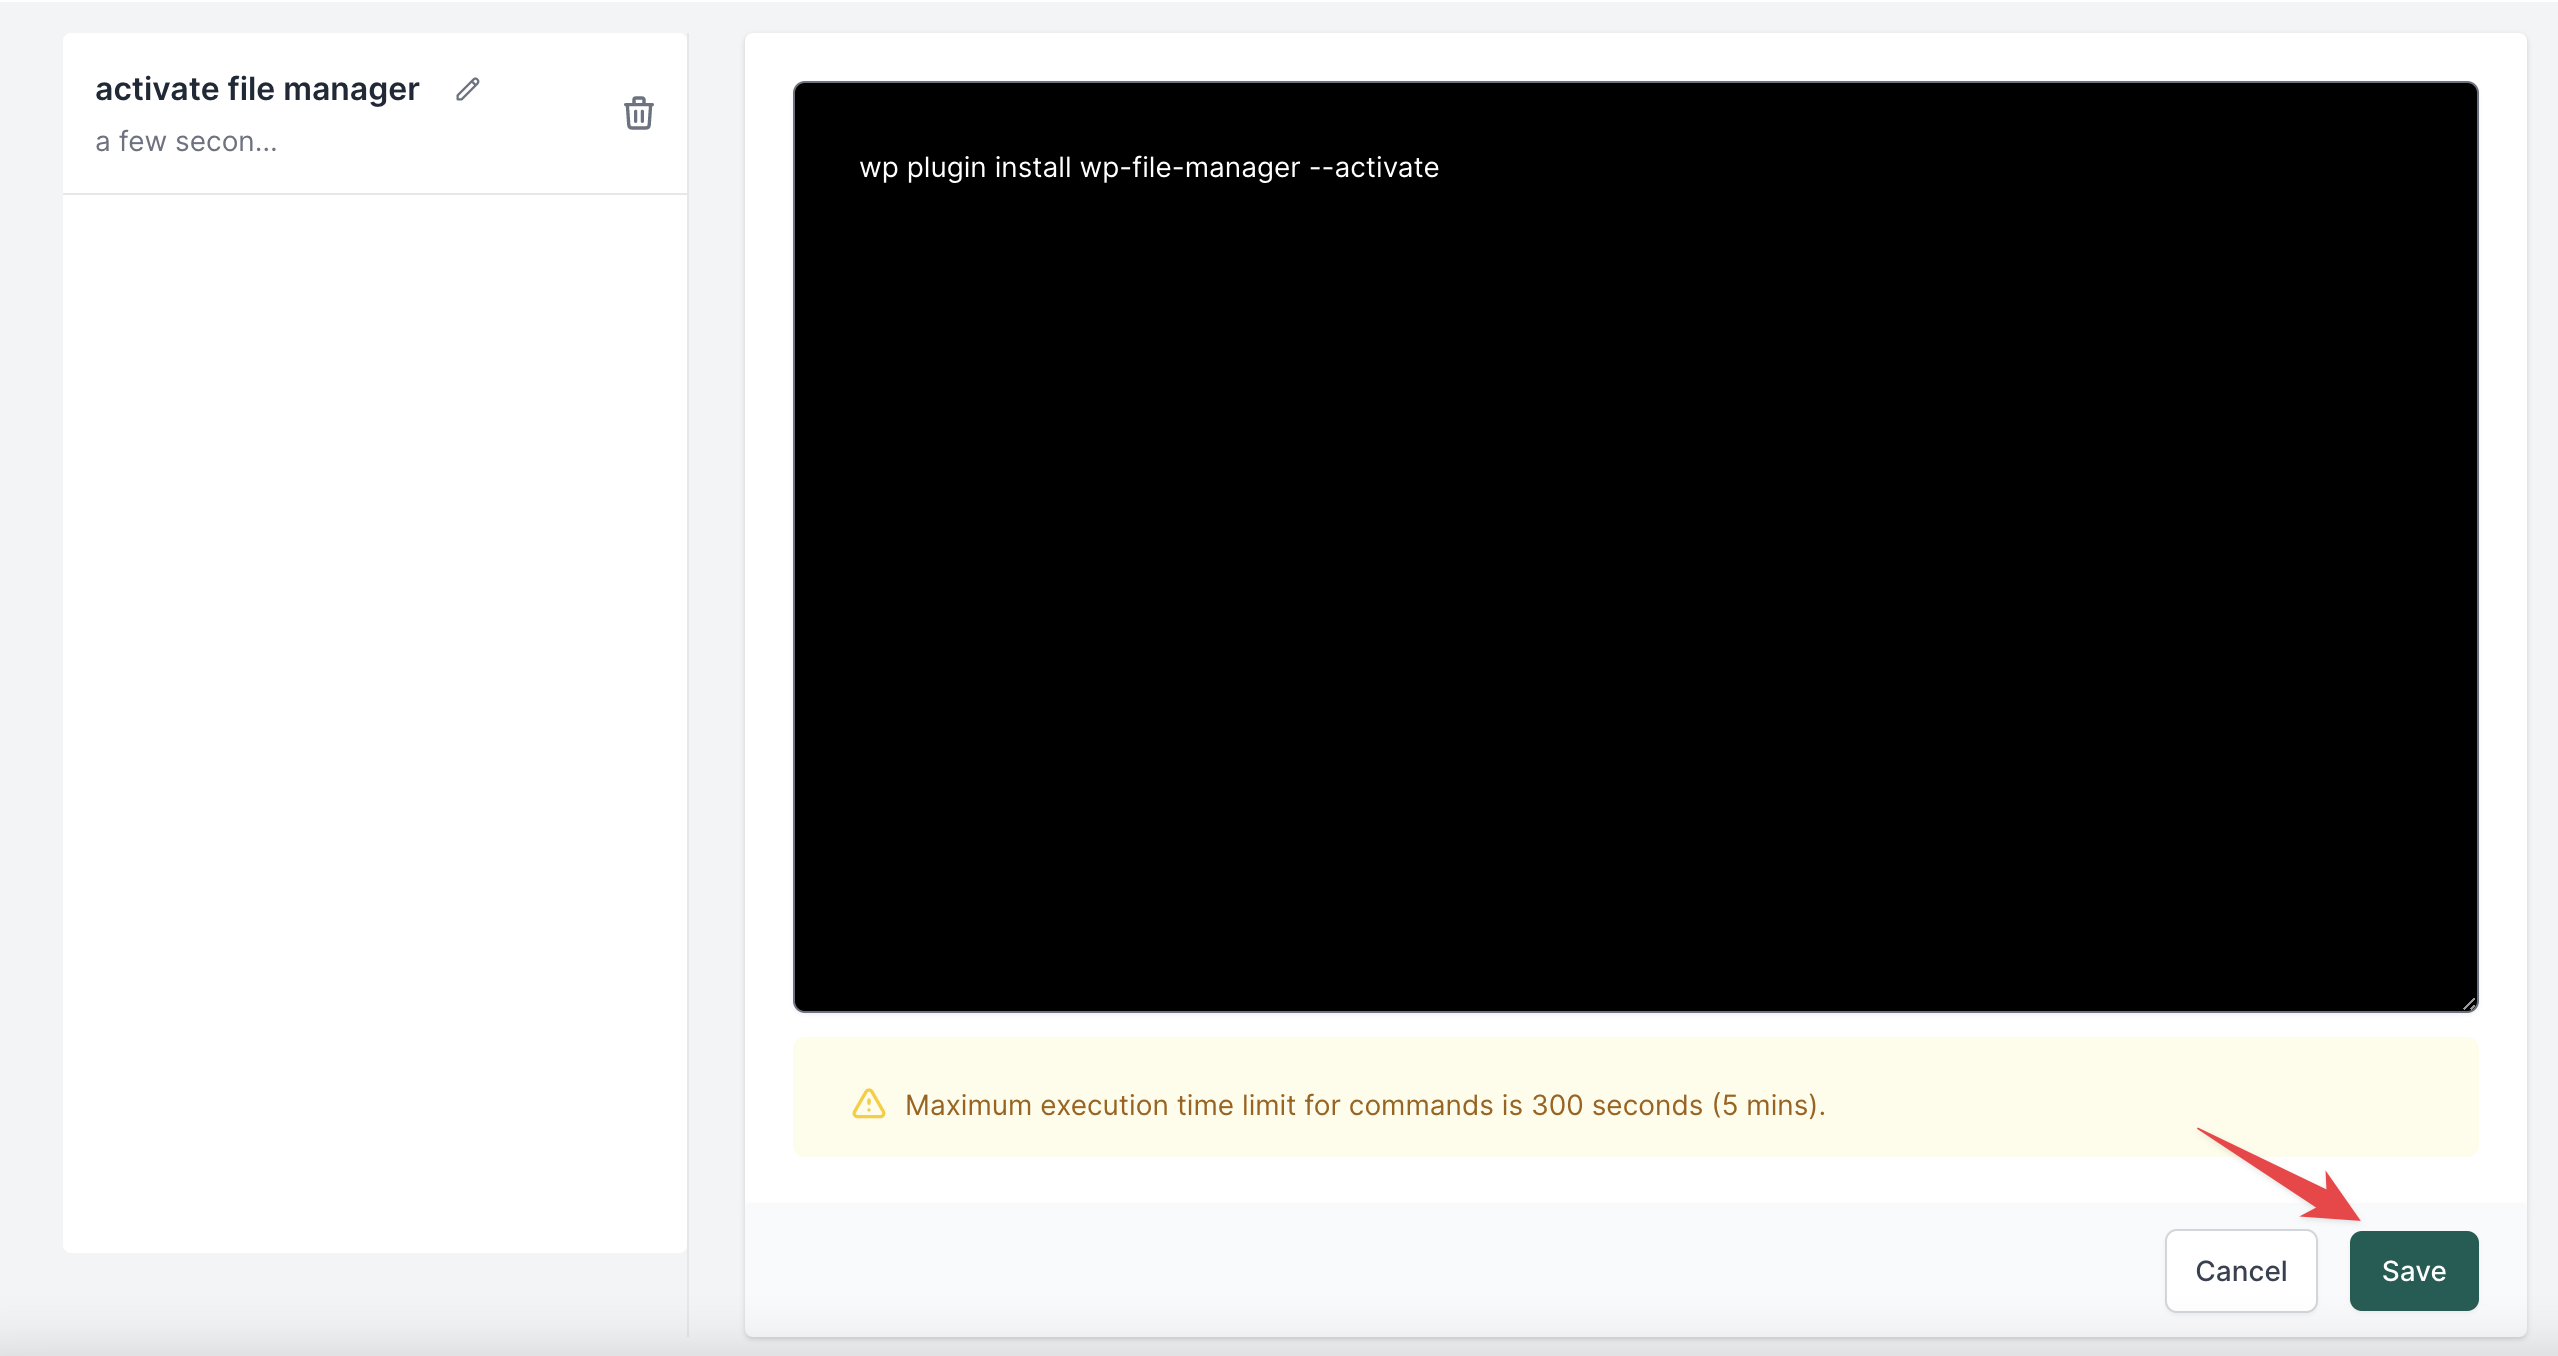Delete the saved command with trash icon
This screenshot has width=2558, height=1356.
639,113
